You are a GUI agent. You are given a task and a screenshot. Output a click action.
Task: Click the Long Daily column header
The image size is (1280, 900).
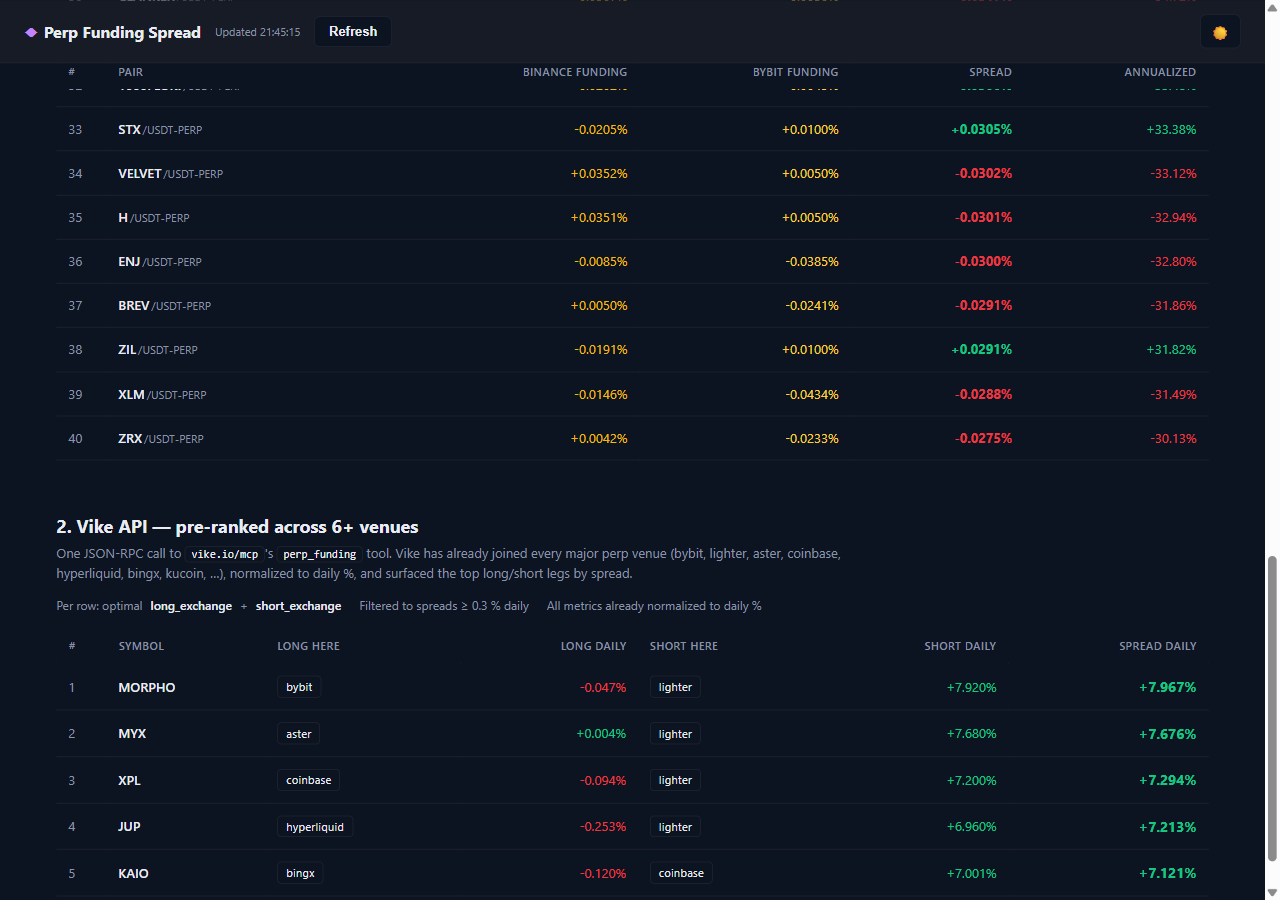(x=594, y=646)
